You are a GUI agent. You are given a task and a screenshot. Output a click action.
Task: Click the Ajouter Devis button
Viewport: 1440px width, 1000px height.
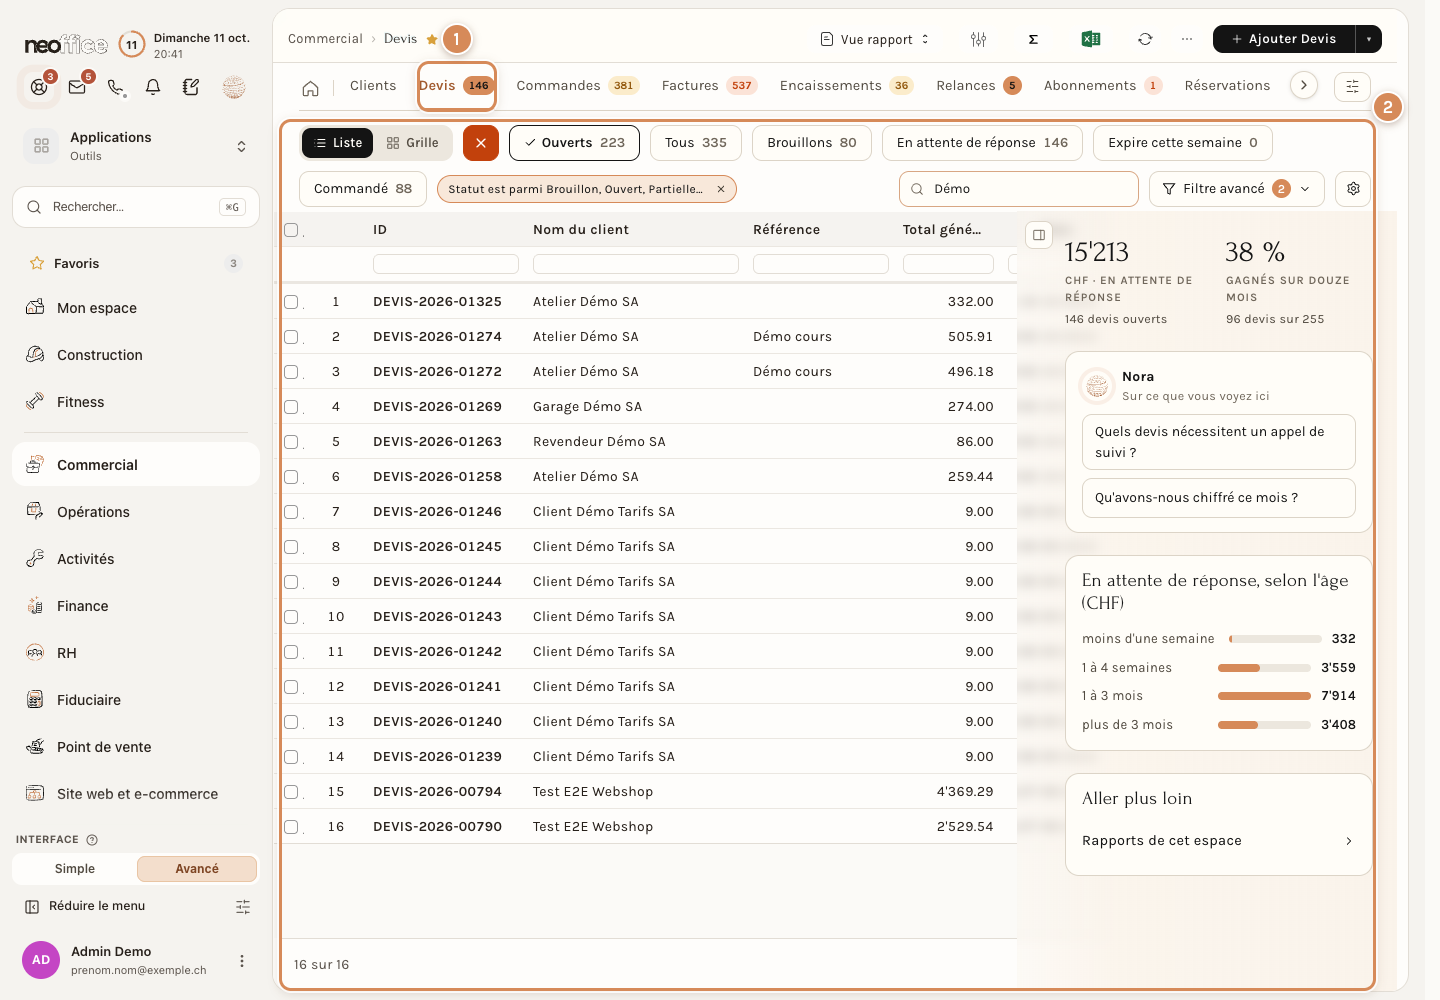point(1284,39)
